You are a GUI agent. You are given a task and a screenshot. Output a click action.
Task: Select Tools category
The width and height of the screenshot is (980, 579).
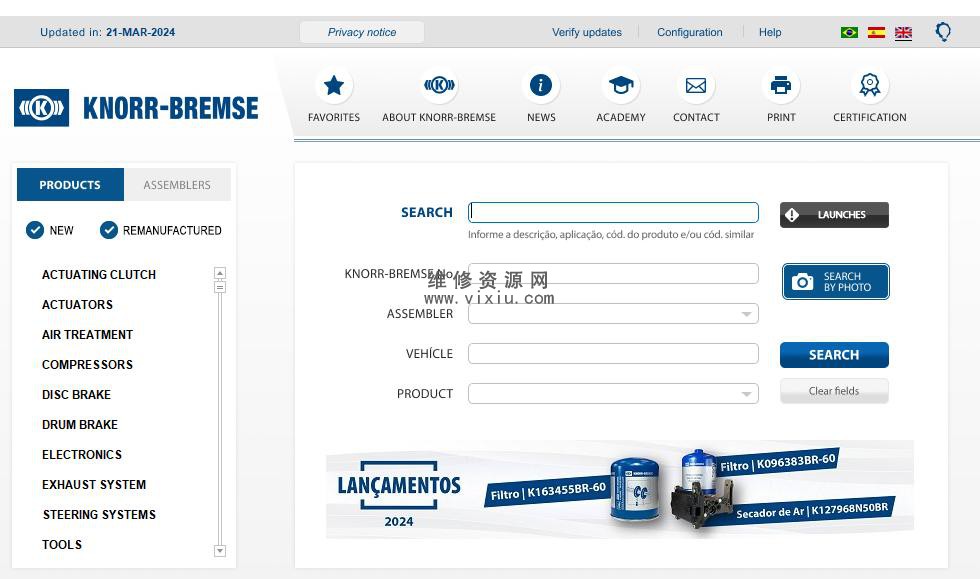(x=62, y=545)
